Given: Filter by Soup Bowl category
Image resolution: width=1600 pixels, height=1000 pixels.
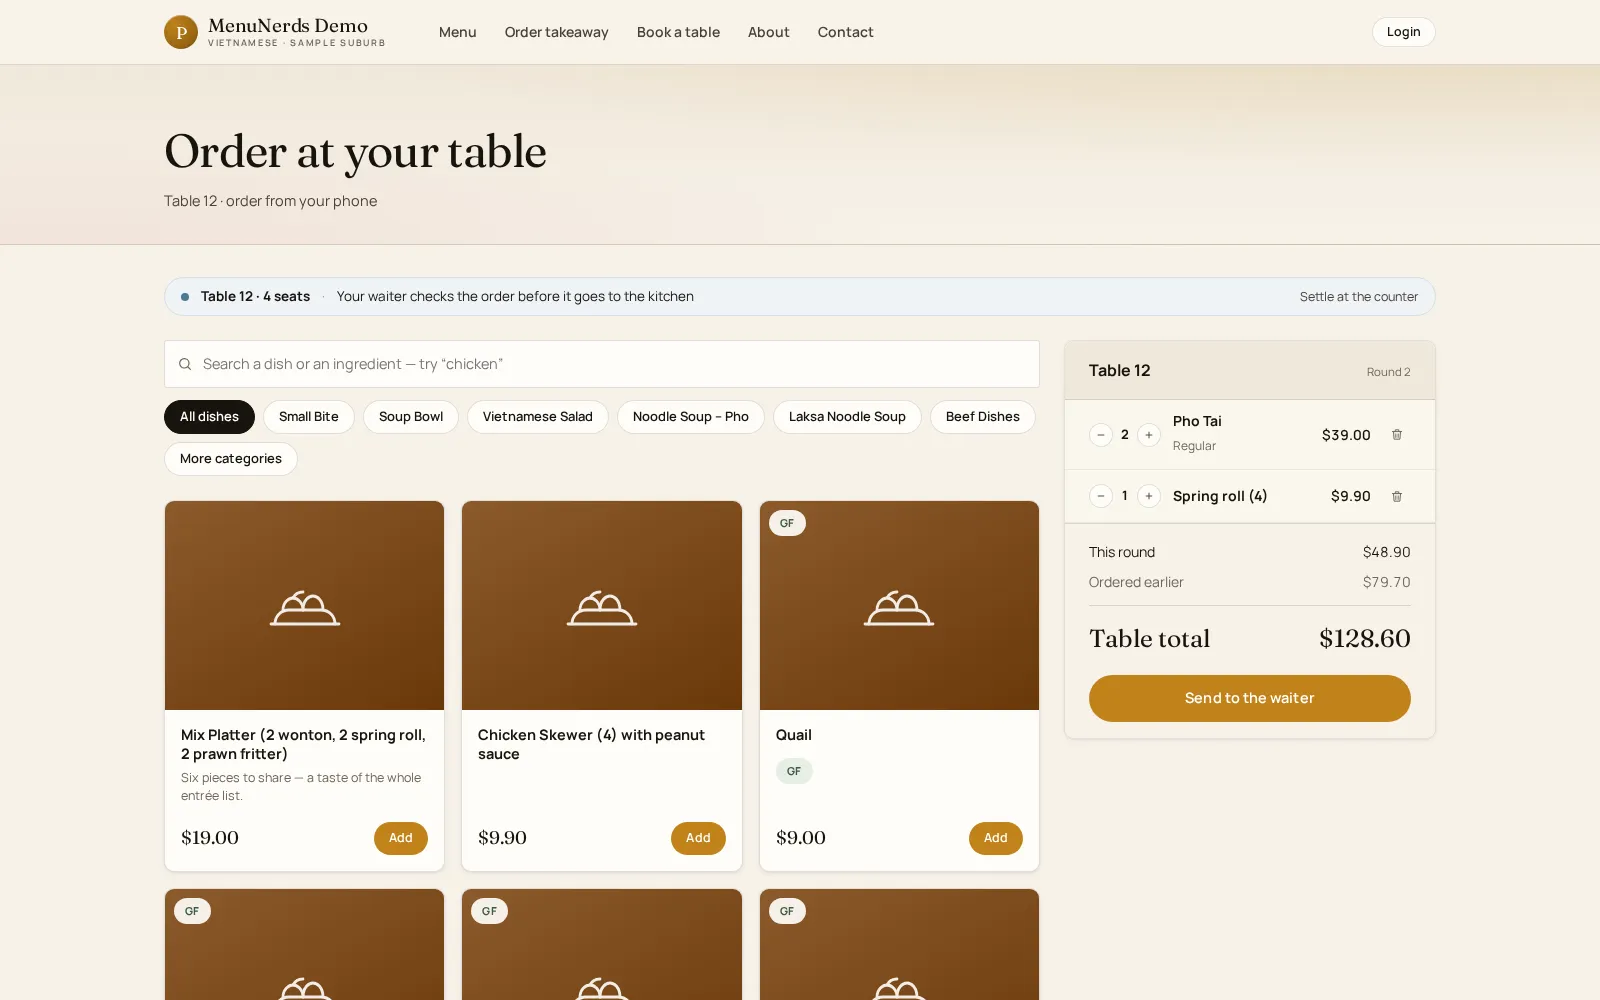Looking at the screenshot, I should pos(411,417).
